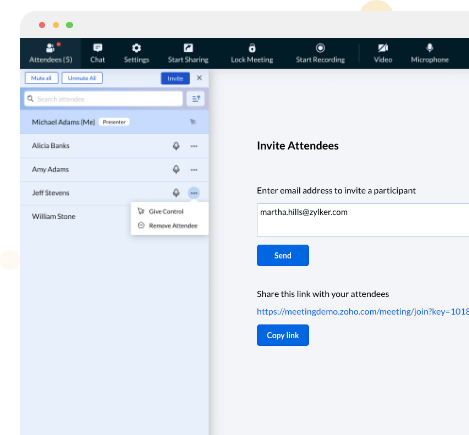The image size is (469, 435).
Task: Select Alicia Banks name
Action: pyautogui.click(x=51, y=146)
